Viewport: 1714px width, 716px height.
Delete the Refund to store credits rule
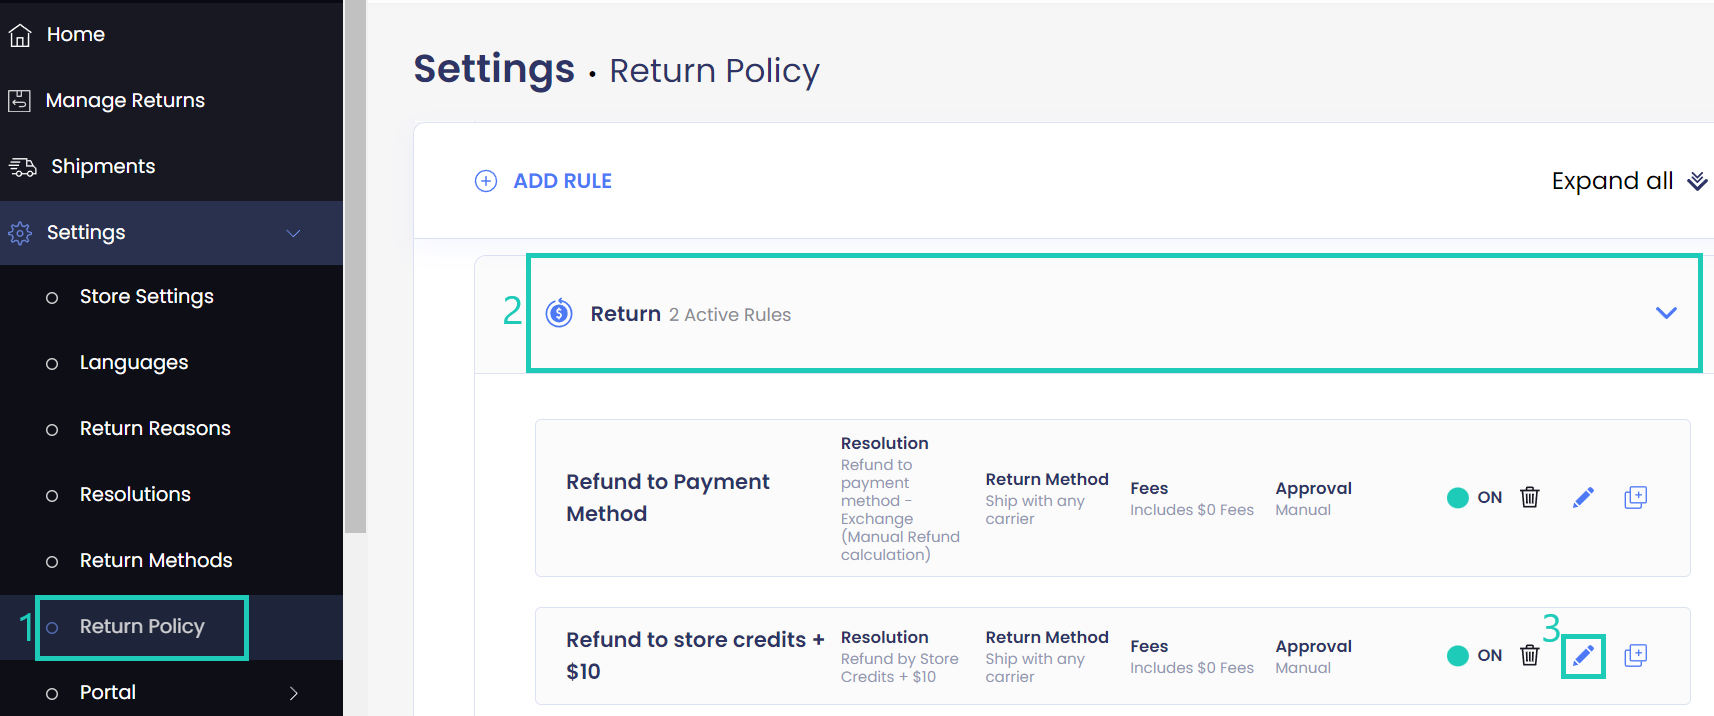coord(1530,655)
